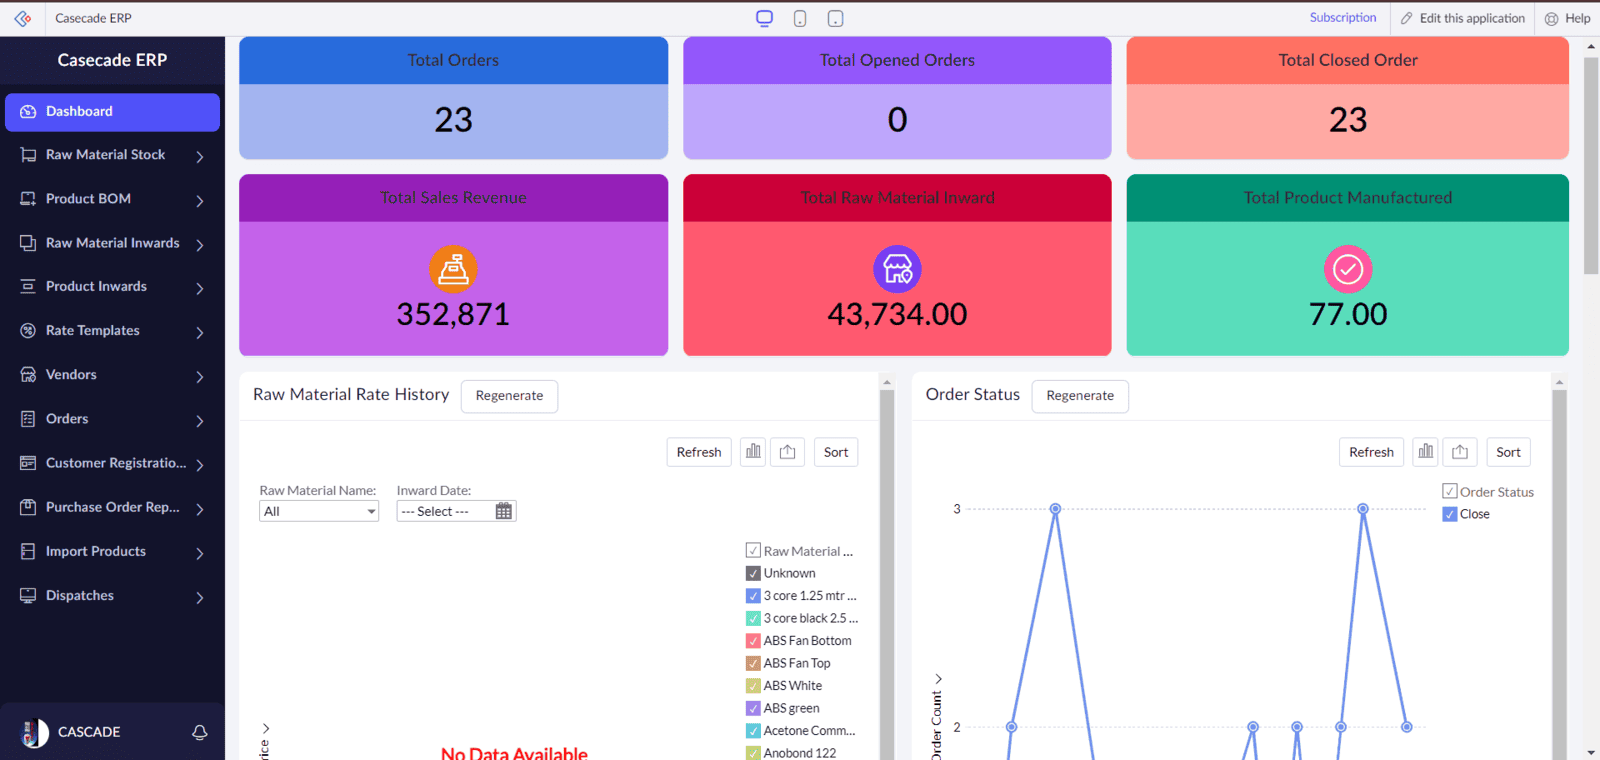This screenshot has height=760, width=1600.
Task: Toggle the 3 core 1.25 mtr checkbox
Action: (753, 595)
